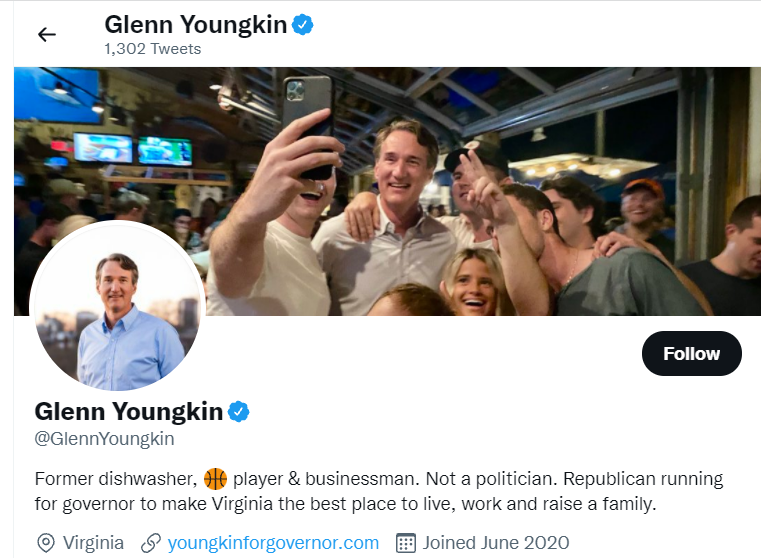Viewport: 761px width, 558px height.
Task: Click the verified badge beside the profile name
Action: (239, 411)
